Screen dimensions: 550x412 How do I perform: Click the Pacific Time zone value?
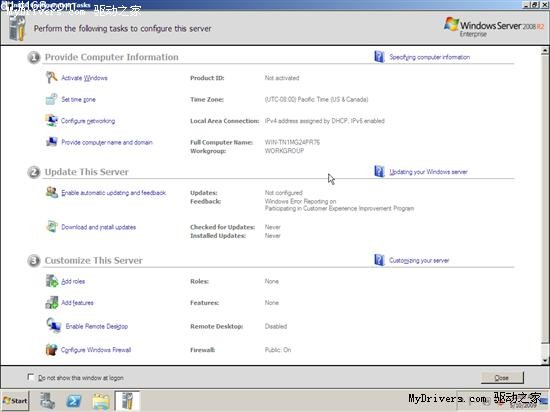coord(316,100)
